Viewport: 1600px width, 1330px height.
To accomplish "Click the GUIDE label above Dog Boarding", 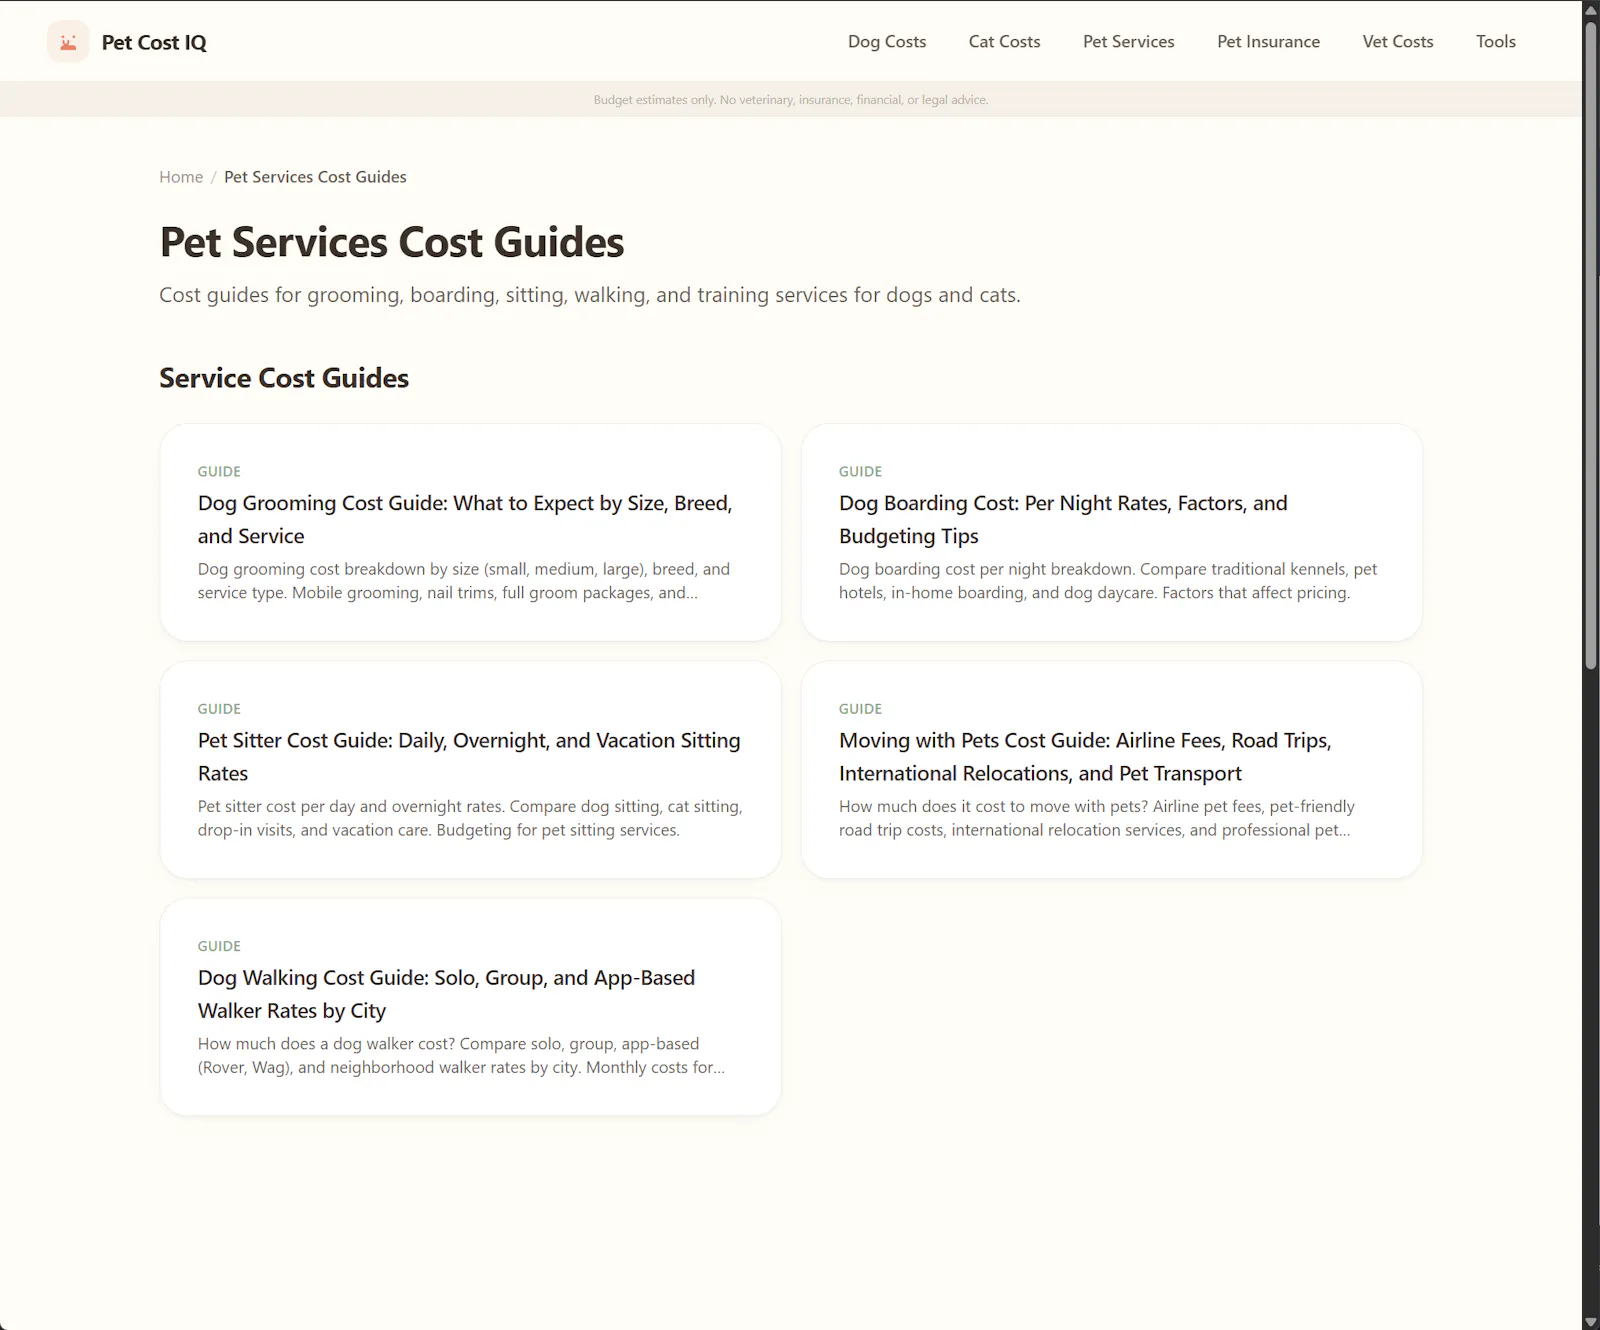I will point(860,471).
